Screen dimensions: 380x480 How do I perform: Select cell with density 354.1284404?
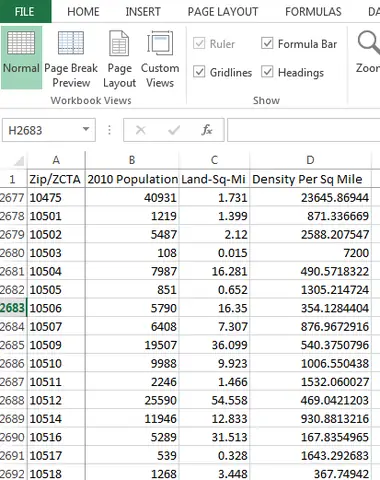[310, 308]
